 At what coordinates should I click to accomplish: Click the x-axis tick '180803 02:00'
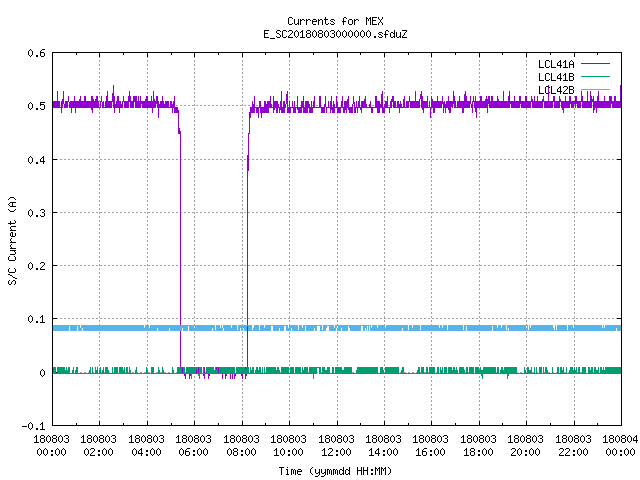coord(98,445)
